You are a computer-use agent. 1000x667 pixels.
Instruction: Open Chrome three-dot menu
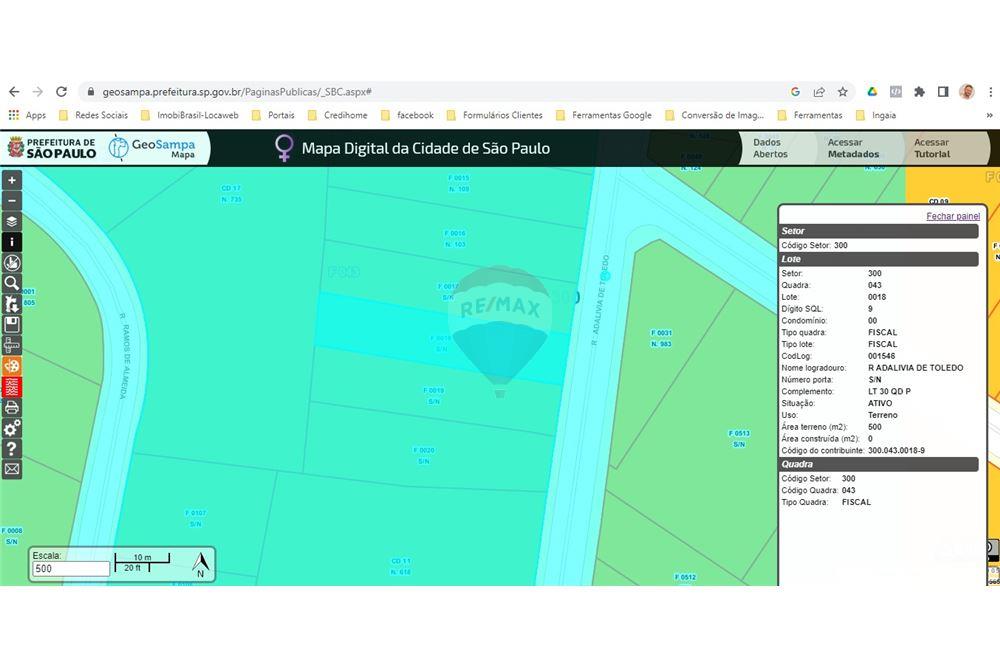click(990, 91)
